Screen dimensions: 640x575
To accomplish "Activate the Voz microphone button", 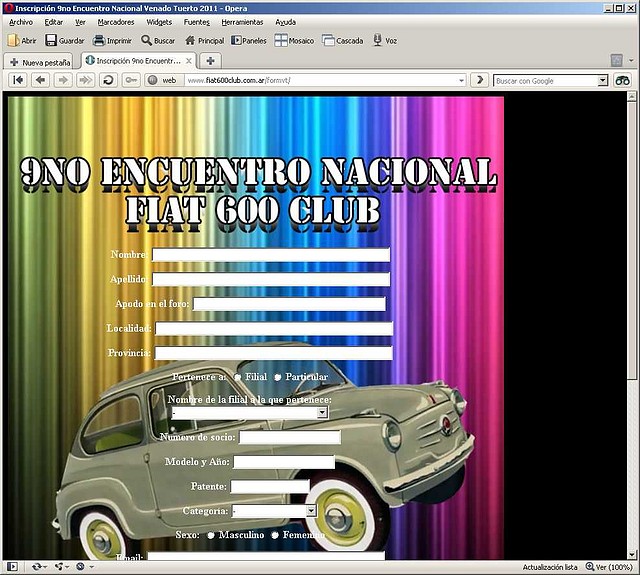I will 385,40.
